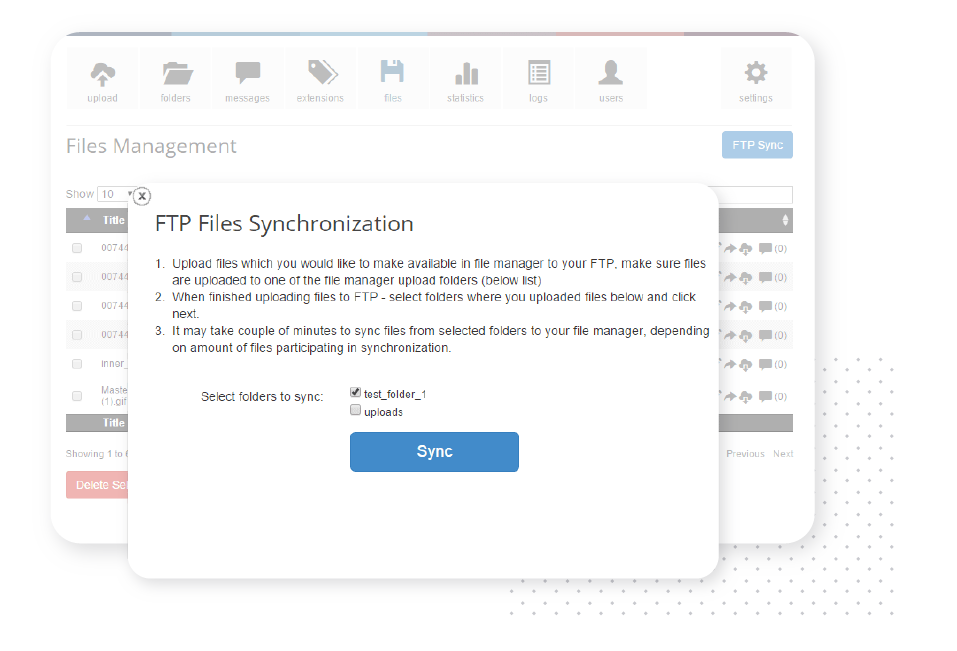Check the uploads folder checkbox
This screenshot has width=957, height=651.
tap(356, 410)
